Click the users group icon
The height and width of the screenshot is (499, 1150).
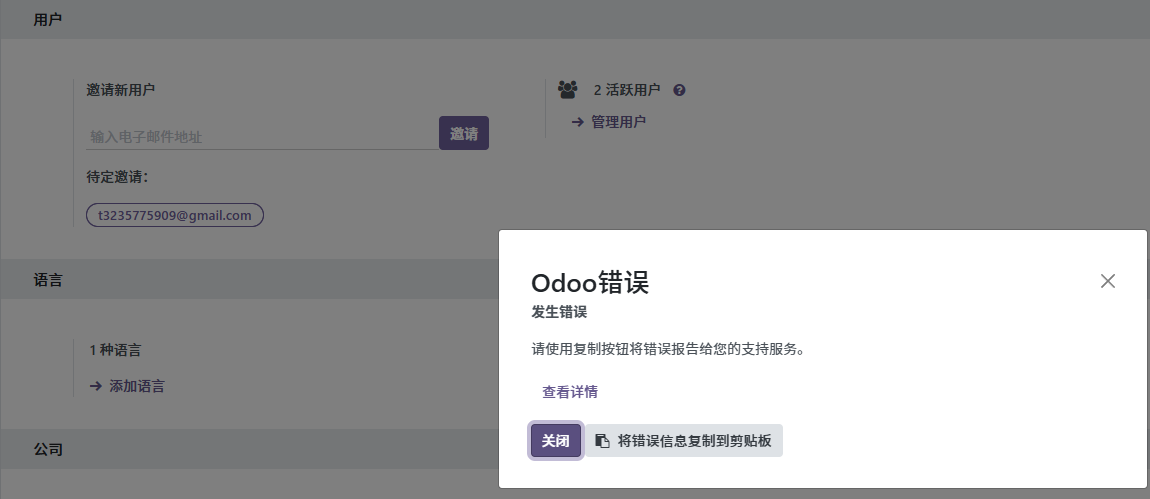tap(568, 90)
